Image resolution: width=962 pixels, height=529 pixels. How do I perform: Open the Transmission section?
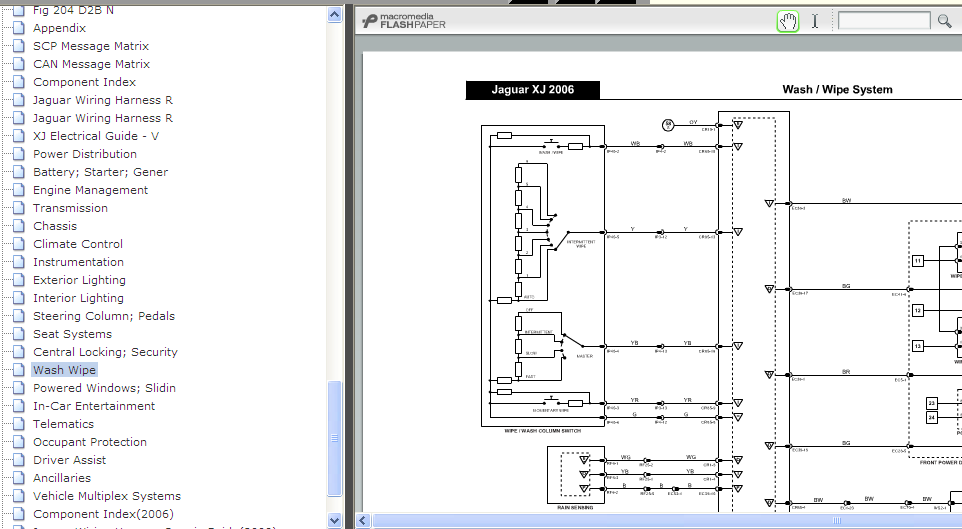[x=71, y=208]
